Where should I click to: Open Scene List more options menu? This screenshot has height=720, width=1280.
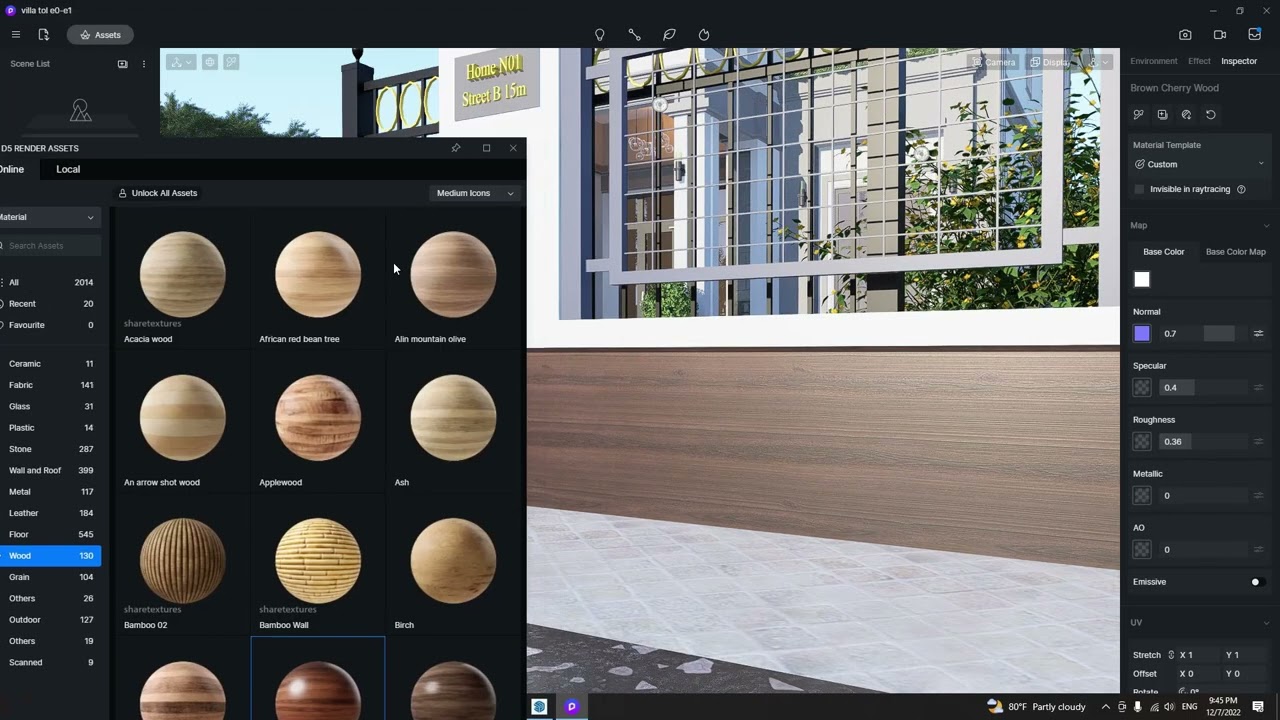coord(144,64)
